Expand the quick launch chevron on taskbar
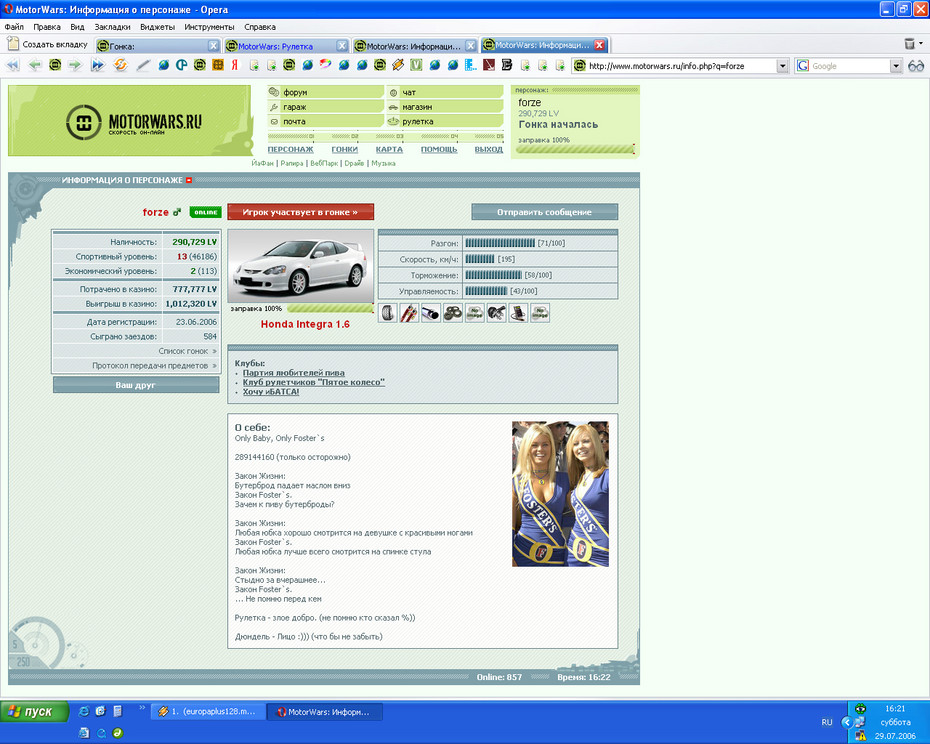Screen dimensions: 930x744 pos(142,707)
